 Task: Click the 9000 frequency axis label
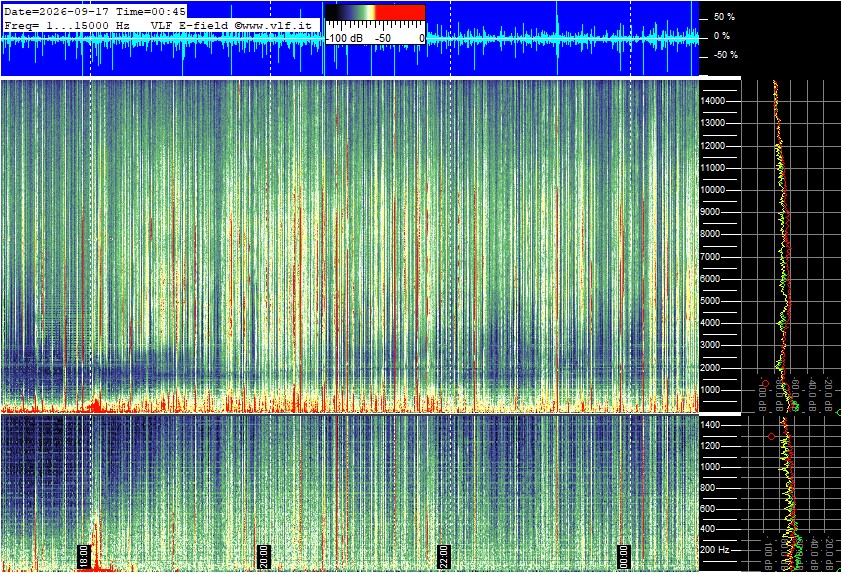tap(710, 212)
